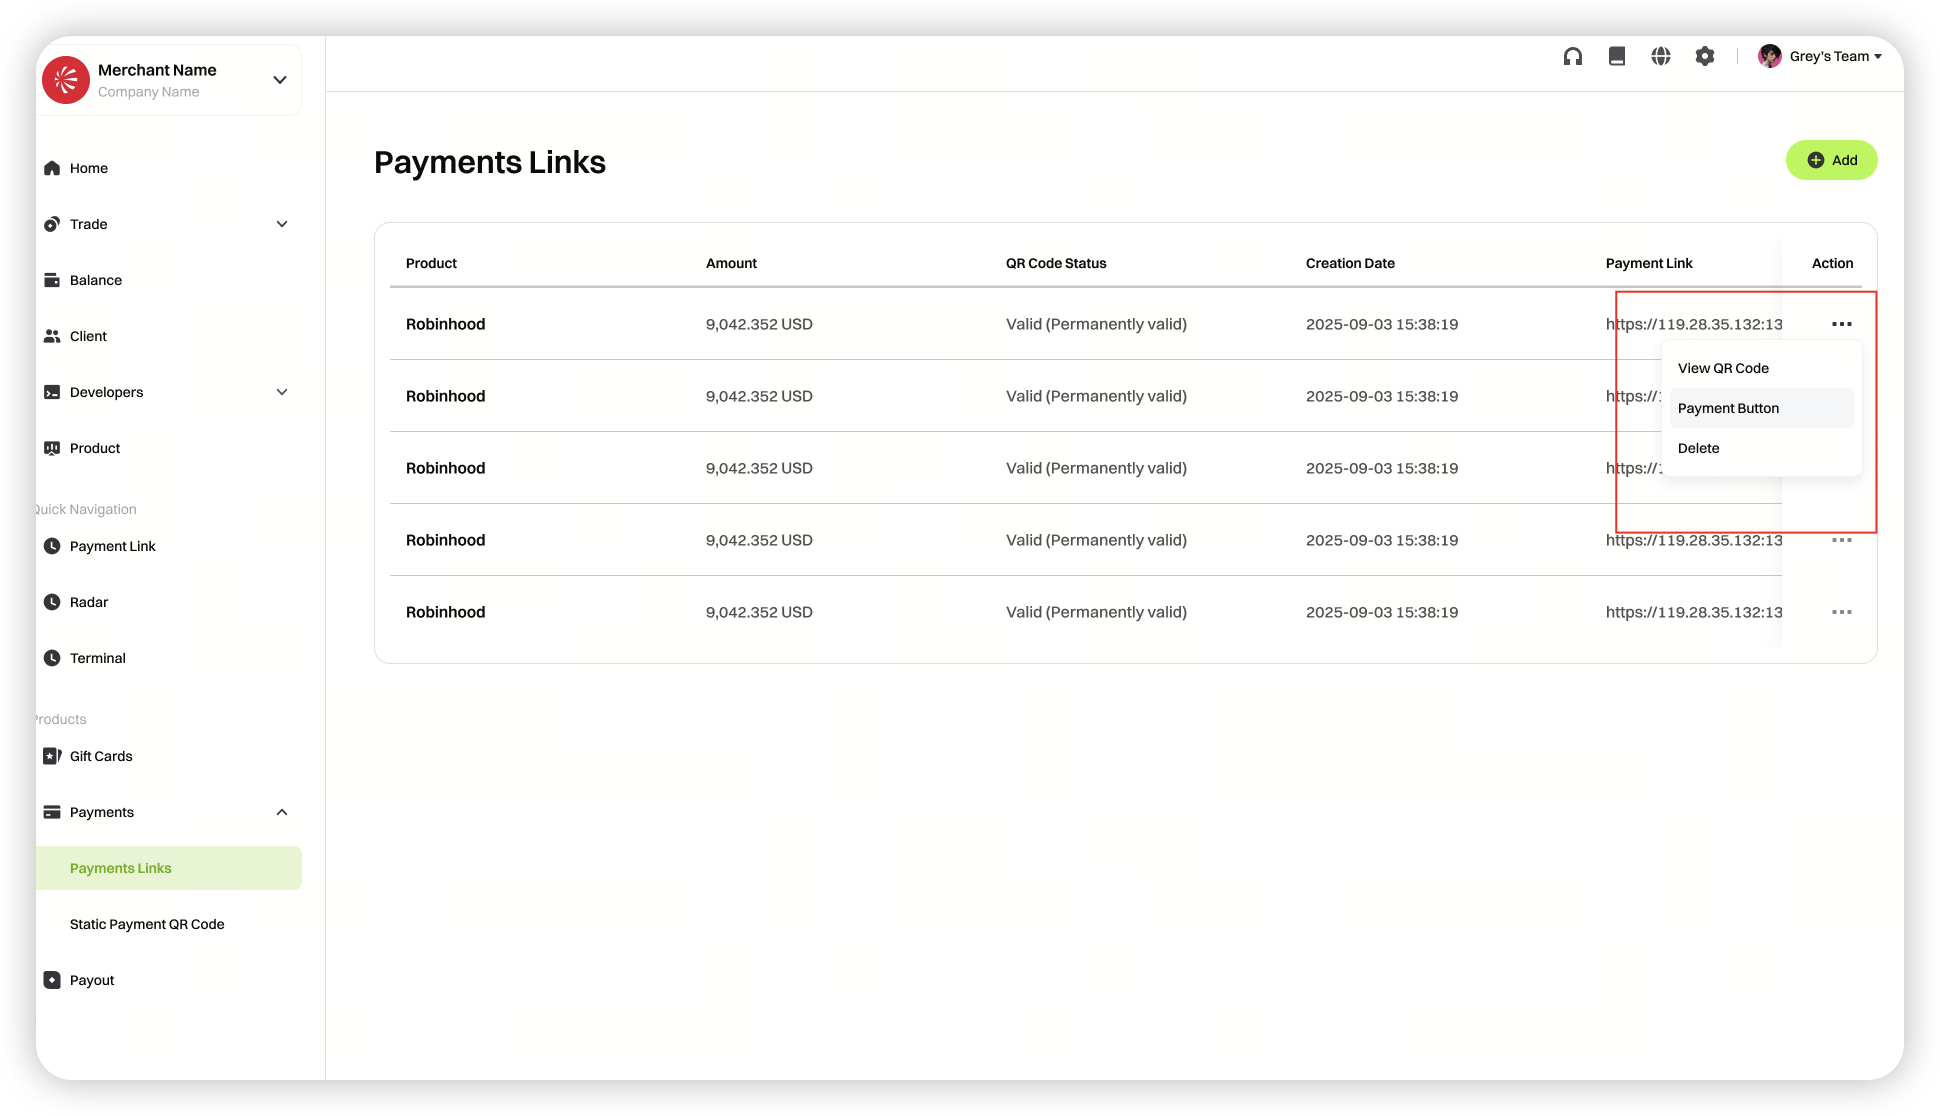1940x1116 pixels.
Task: Click the globe language icon
Action: pyautogui.click(x=1661, y=57)
